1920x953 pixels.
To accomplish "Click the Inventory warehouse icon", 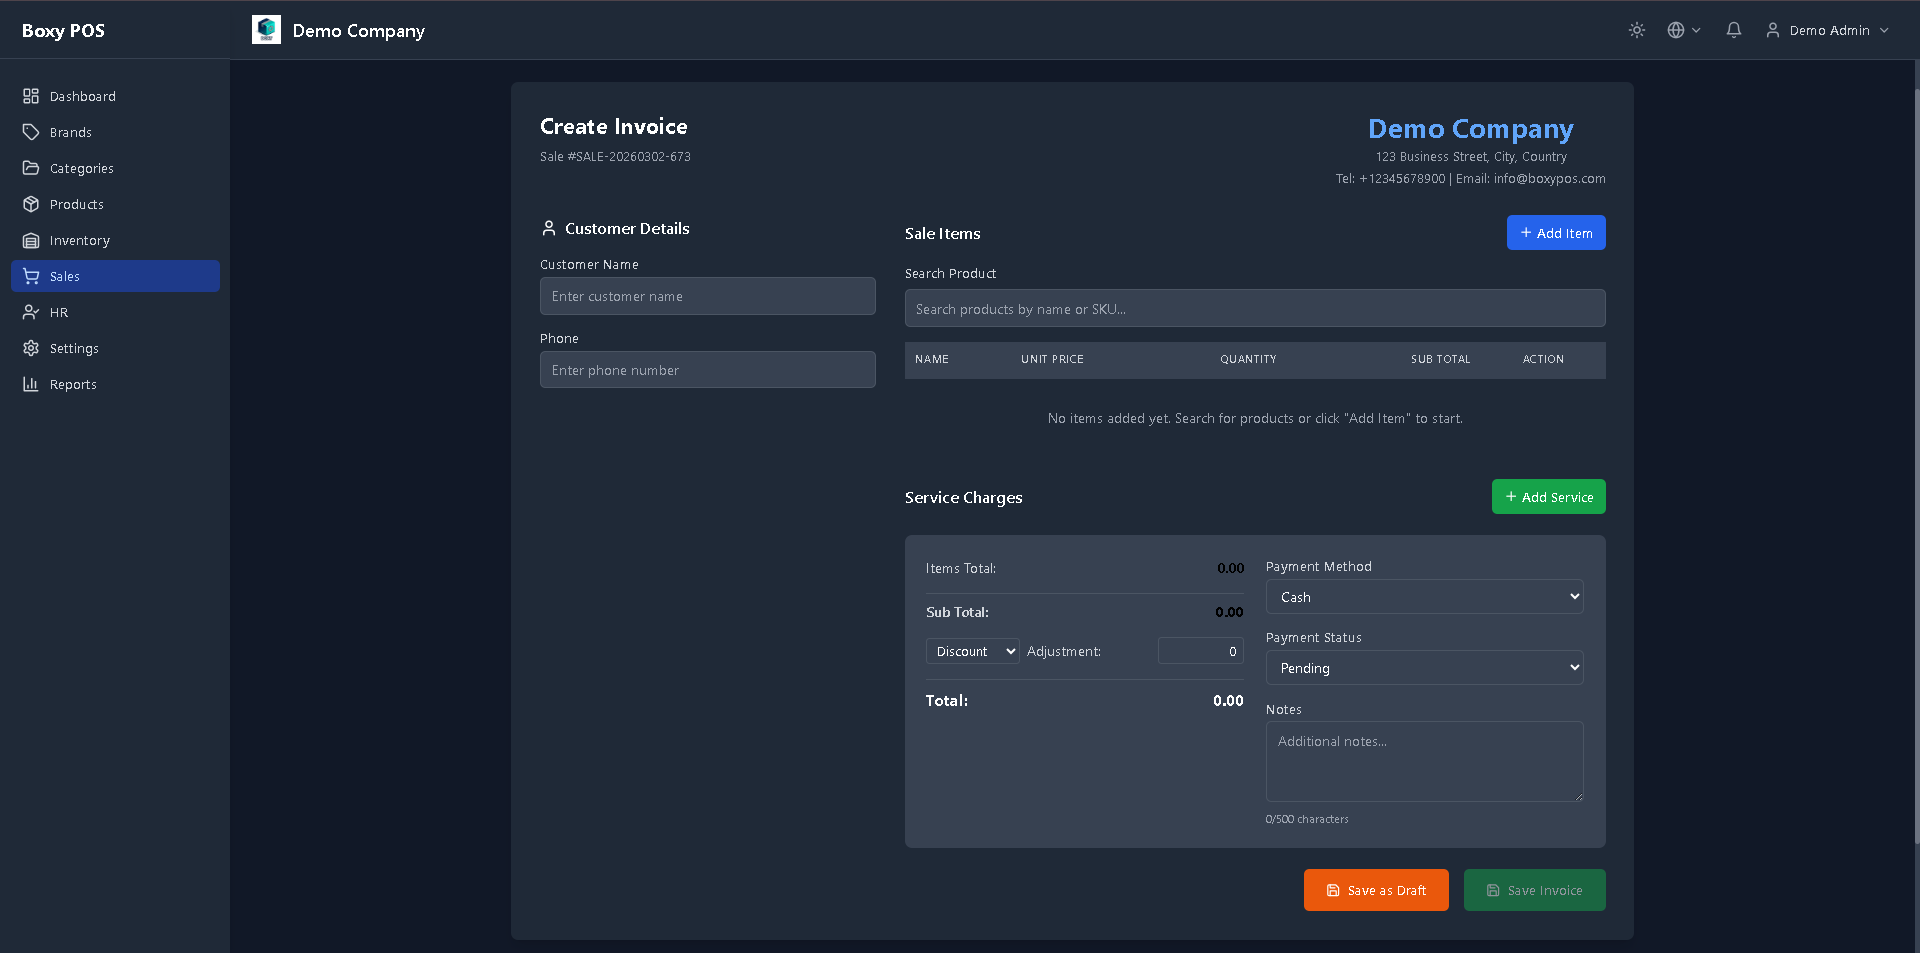I will (x=31, y=240).
